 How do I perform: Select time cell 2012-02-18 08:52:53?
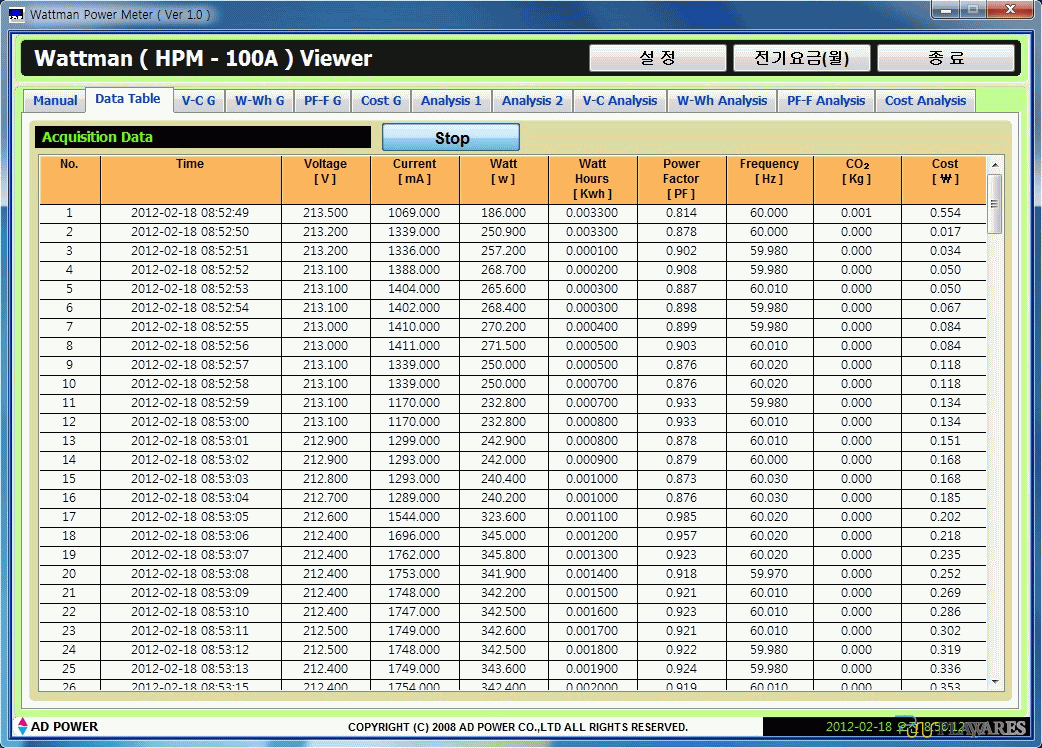pyautogui.click(x=191, y=289)
